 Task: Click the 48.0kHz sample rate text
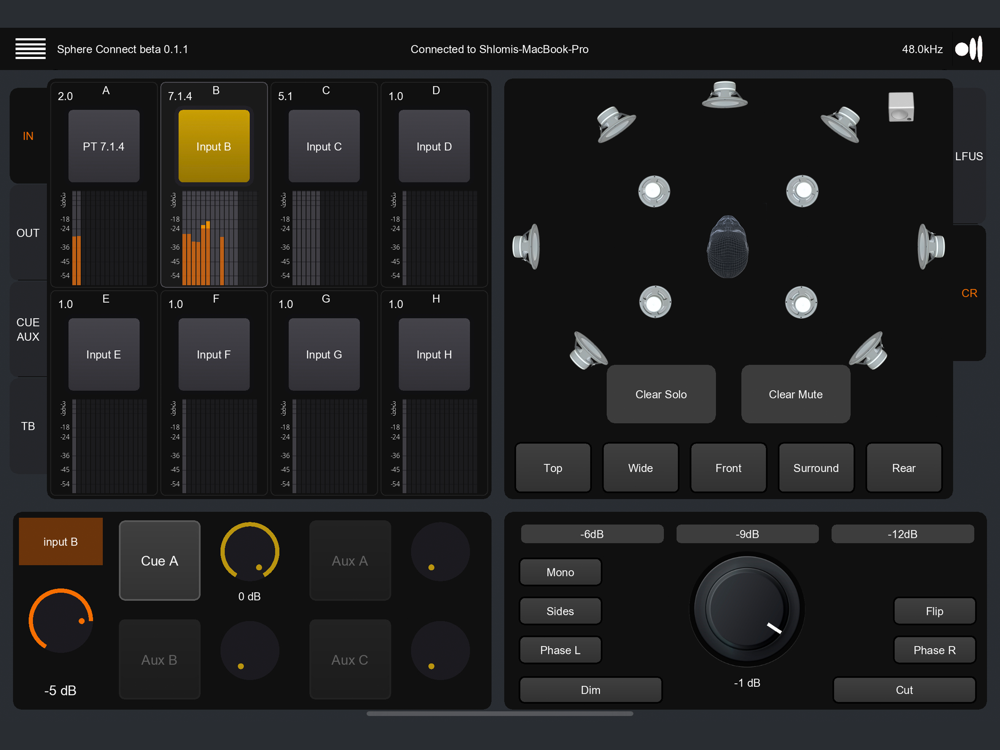[x=922, y=49]
